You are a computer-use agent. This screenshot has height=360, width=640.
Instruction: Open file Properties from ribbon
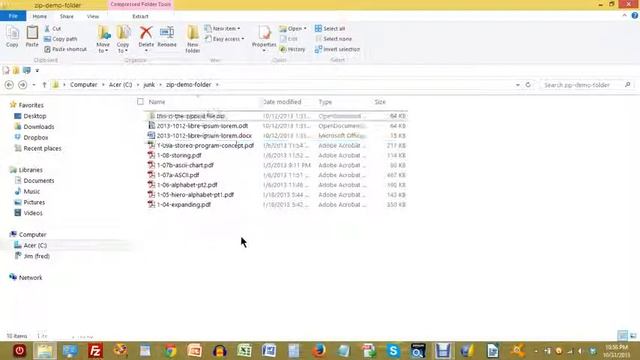coord(264,39)
